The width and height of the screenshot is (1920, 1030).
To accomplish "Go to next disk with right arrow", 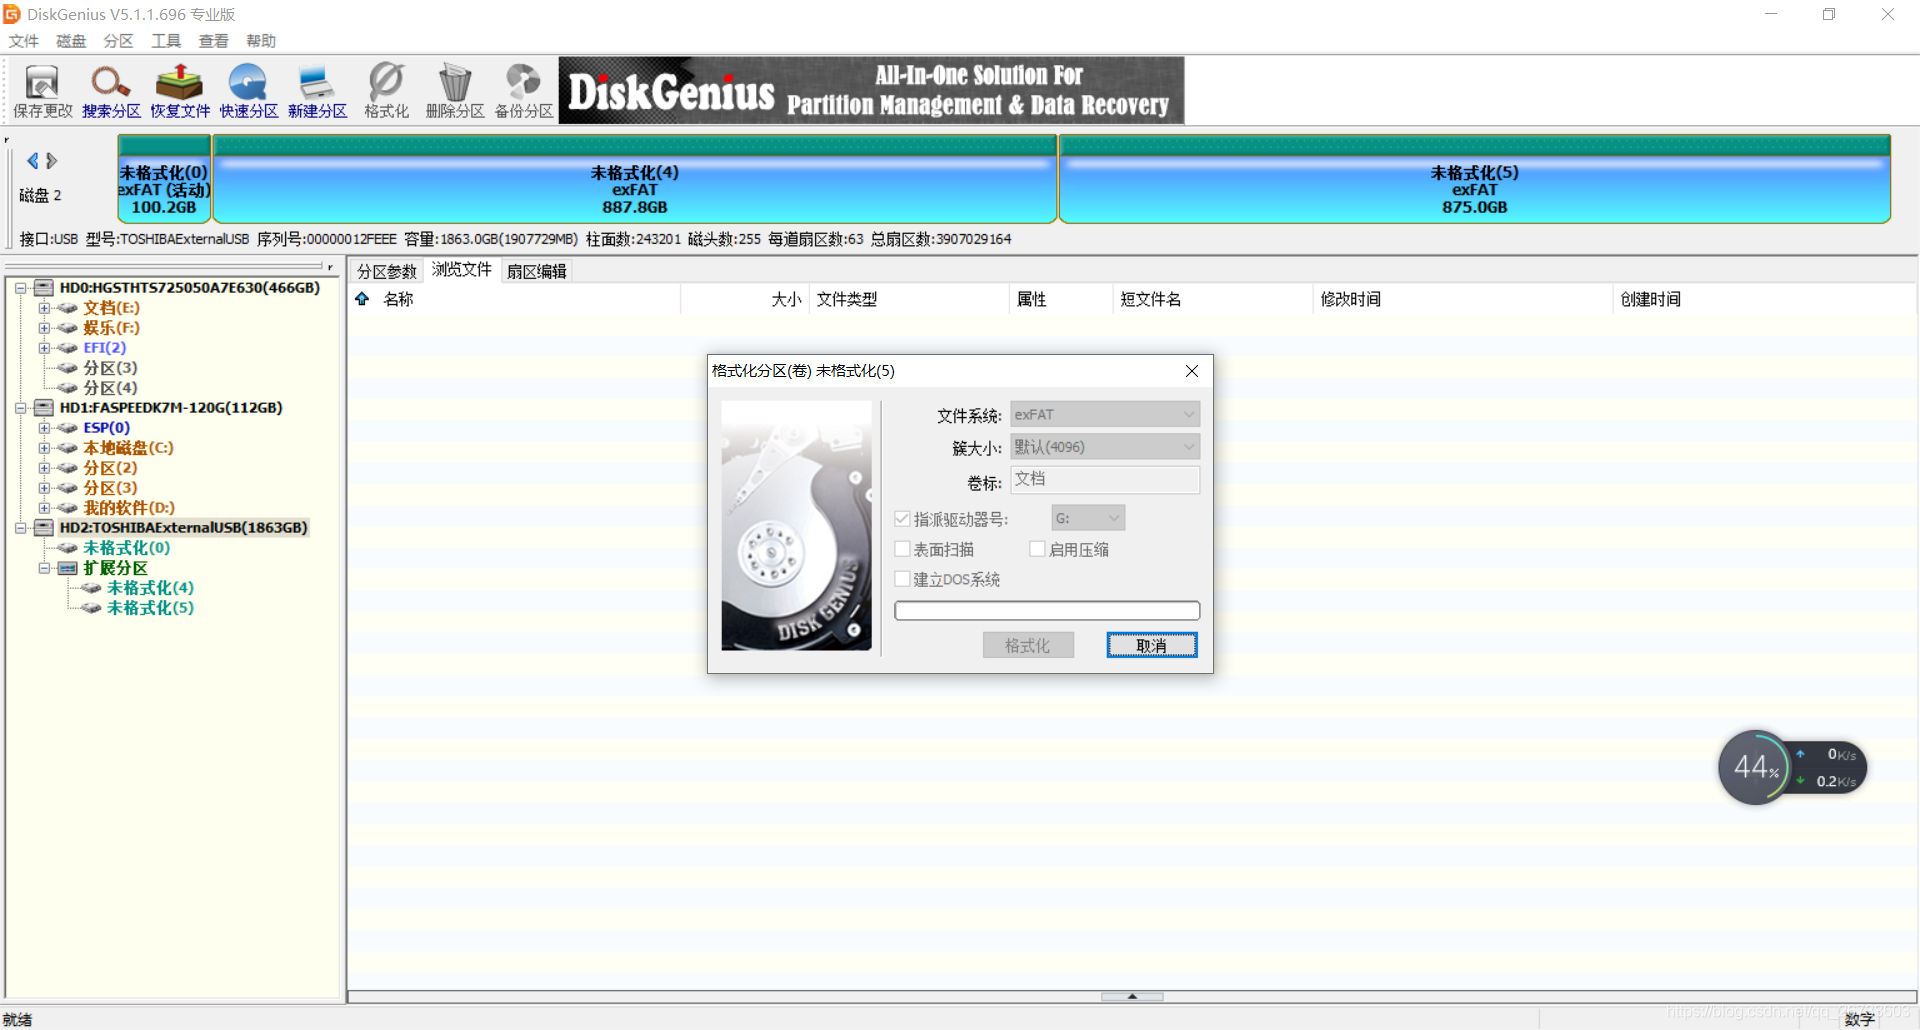I will pyautogui.click(x=52, y=160).
